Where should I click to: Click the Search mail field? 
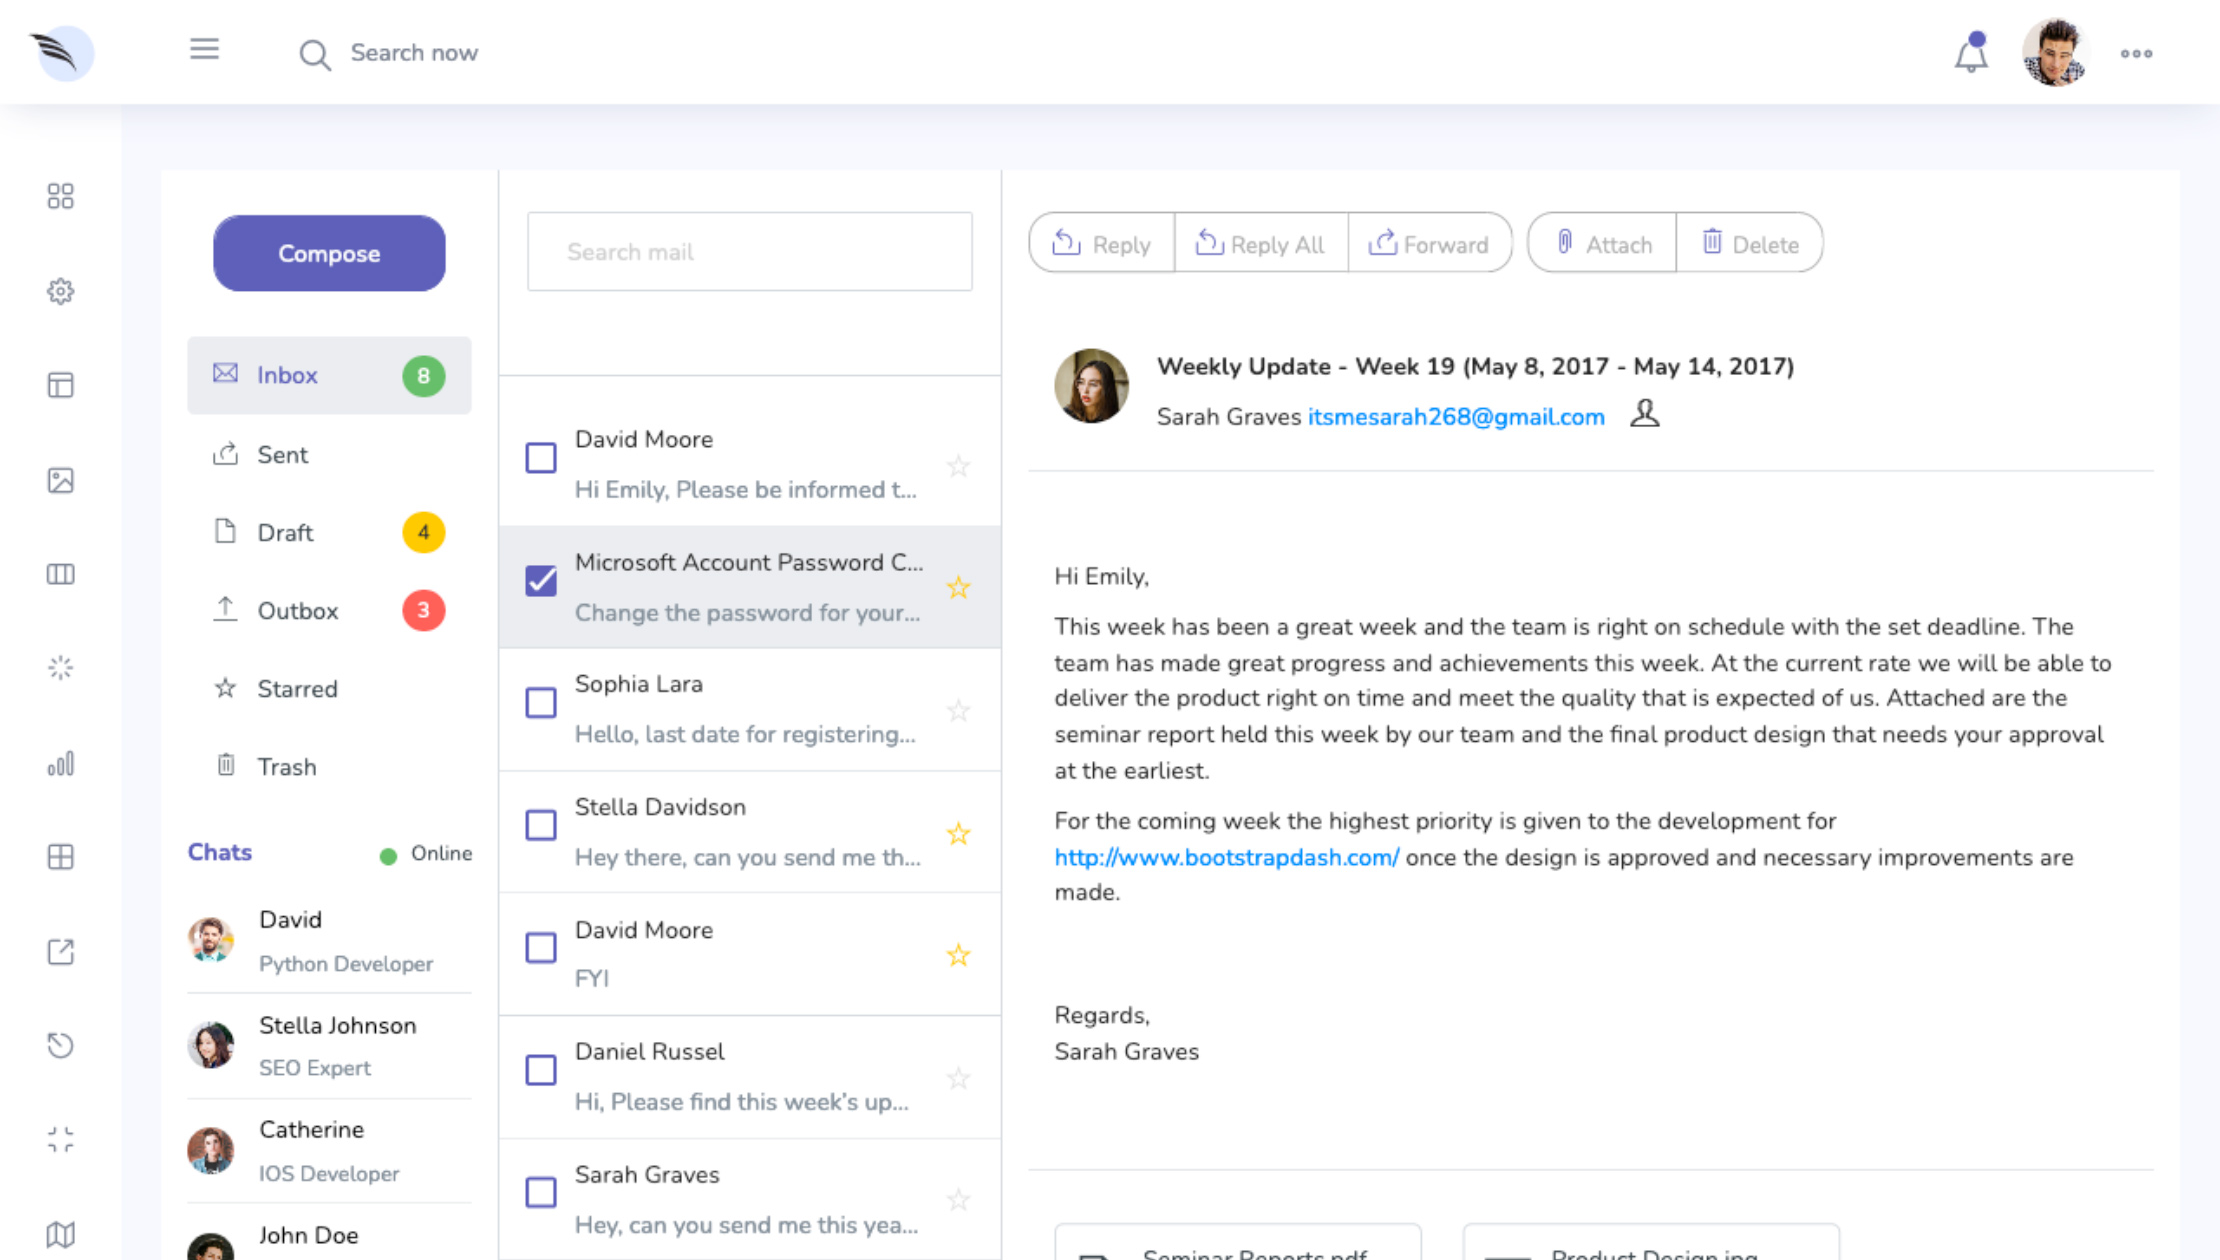click(x=749, y=252)
